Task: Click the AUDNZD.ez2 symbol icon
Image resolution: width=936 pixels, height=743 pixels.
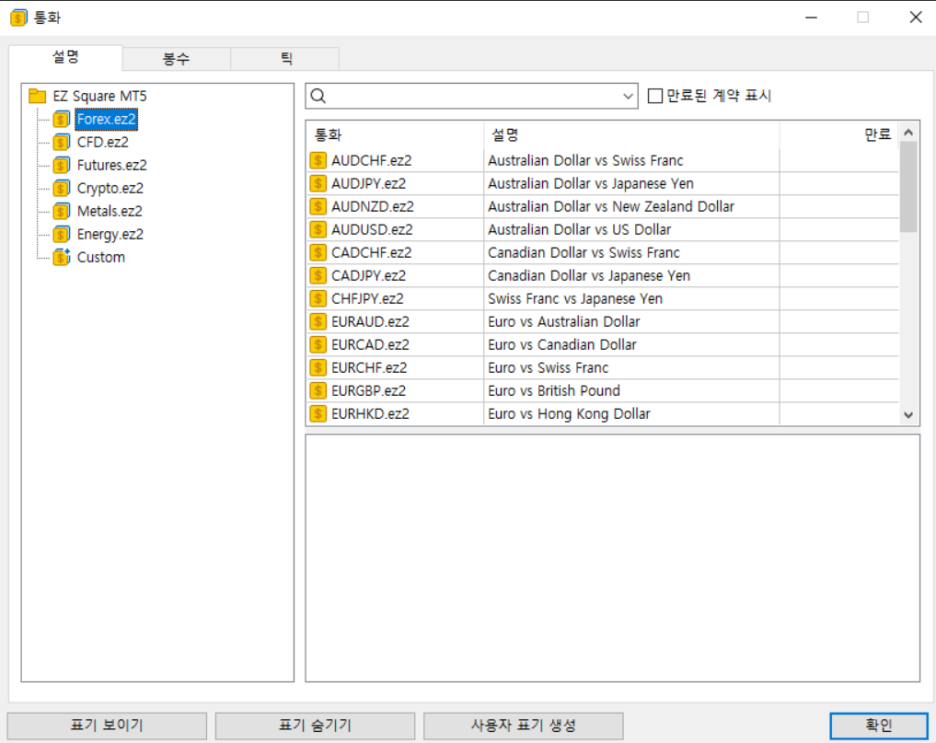Action: coord(318,206)
